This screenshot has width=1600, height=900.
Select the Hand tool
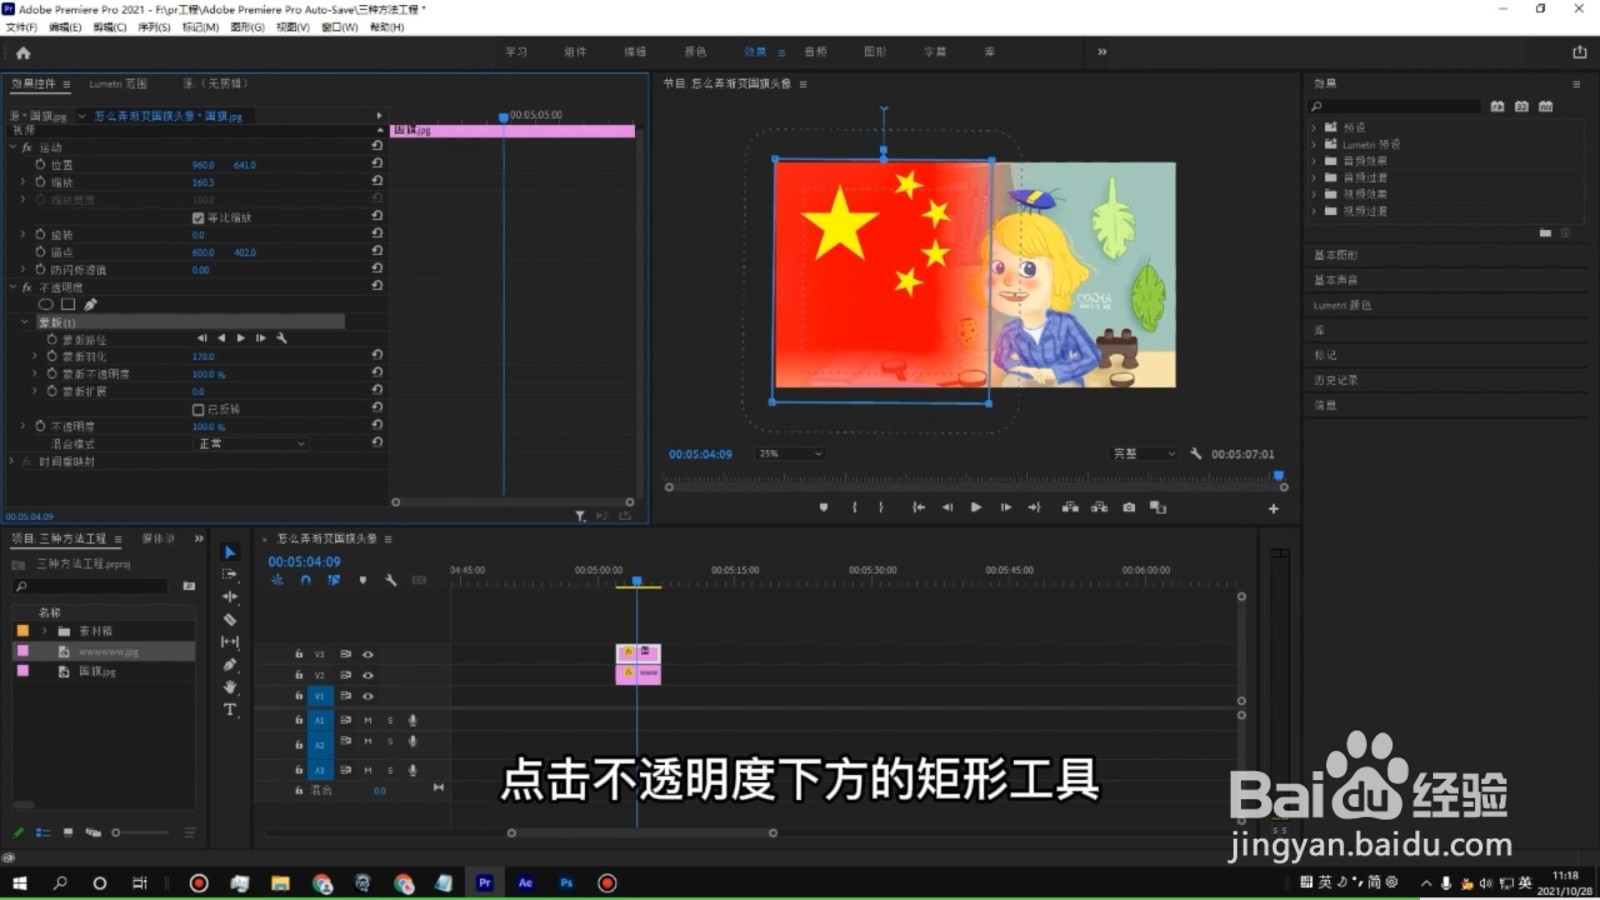pyautogui.click(x=230, y=687)
